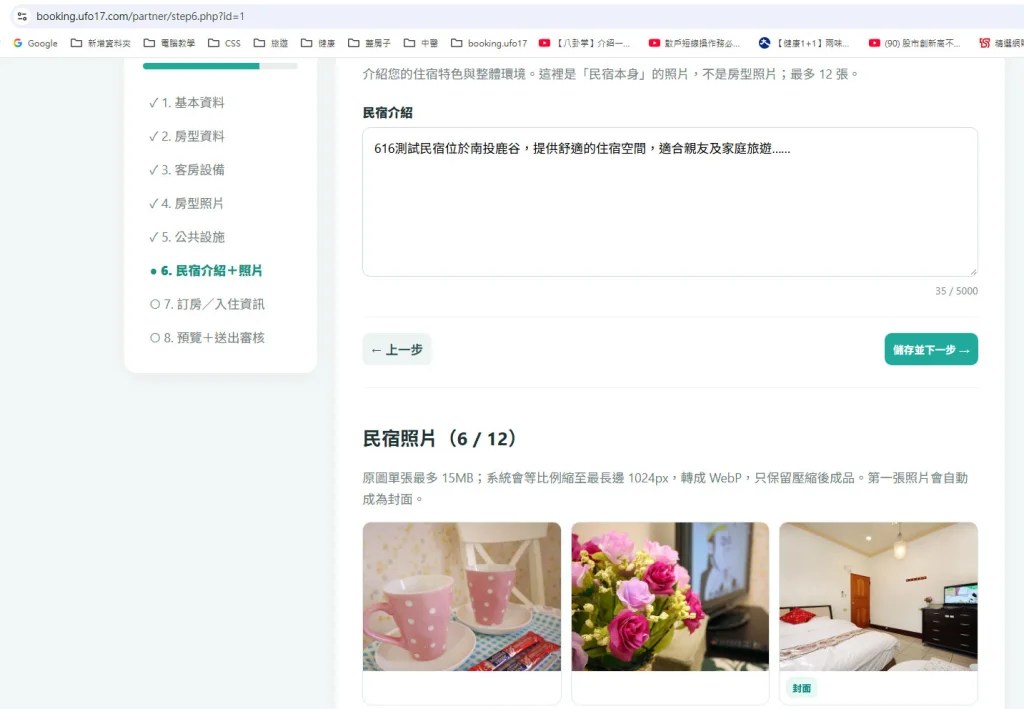Click the 民宿照片 (6 / 12) heading
Viewport: 1024px width, 709px height.
440,439
